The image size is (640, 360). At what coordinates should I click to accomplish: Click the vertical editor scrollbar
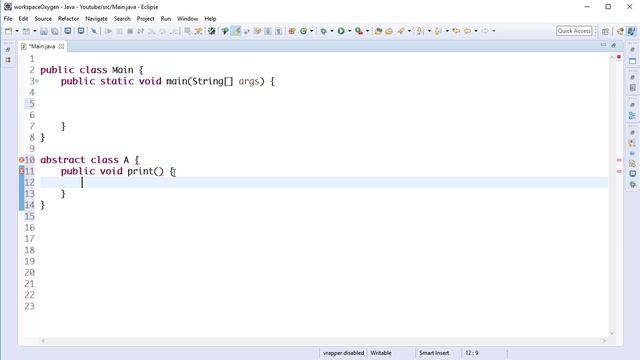tap(612, 195)
